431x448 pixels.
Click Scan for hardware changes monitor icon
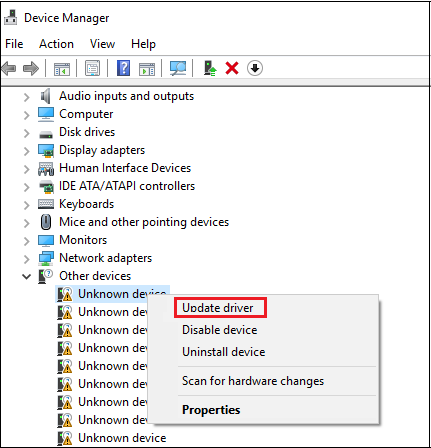(178, 68)
